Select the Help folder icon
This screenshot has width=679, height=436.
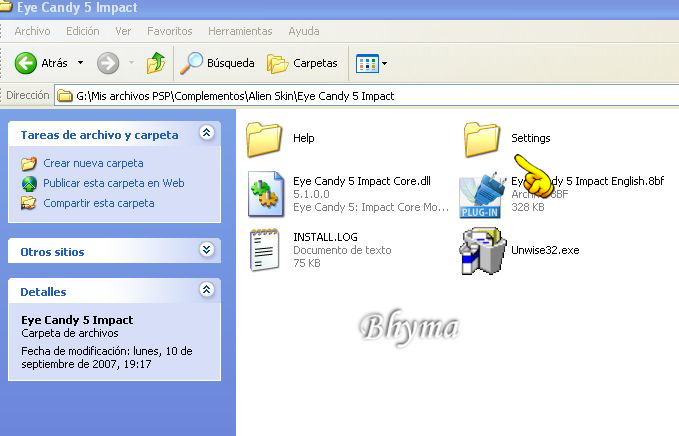point(264,139)
